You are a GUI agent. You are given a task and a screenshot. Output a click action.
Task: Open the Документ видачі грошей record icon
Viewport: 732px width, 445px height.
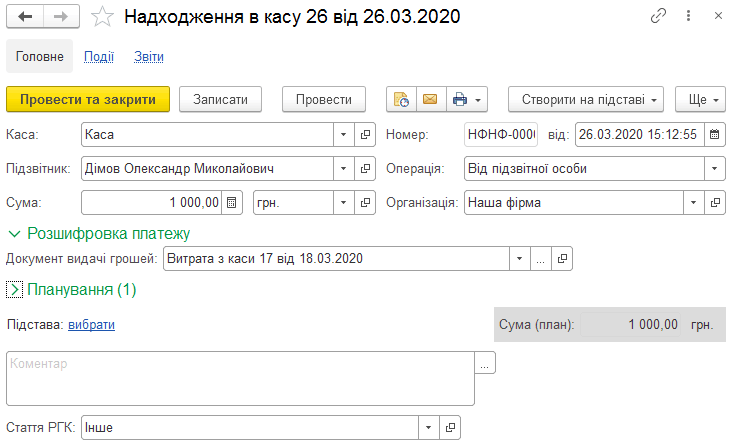tap(562, 259)
